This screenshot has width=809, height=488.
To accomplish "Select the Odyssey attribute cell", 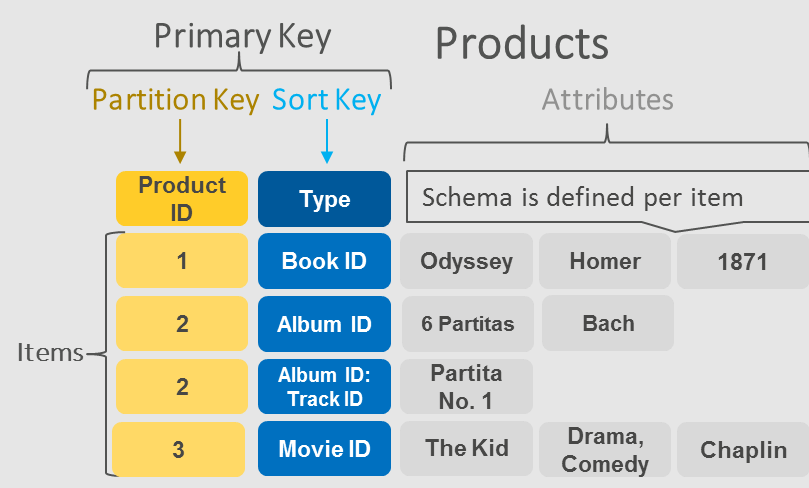I will (466, 261).
